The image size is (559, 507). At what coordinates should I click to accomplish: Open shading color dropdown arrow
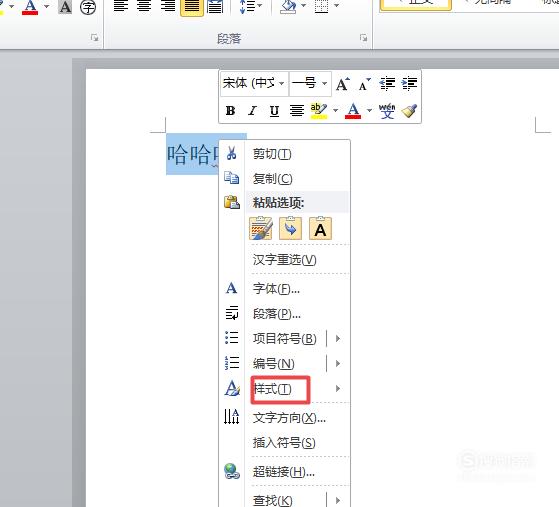pos(303,6)
